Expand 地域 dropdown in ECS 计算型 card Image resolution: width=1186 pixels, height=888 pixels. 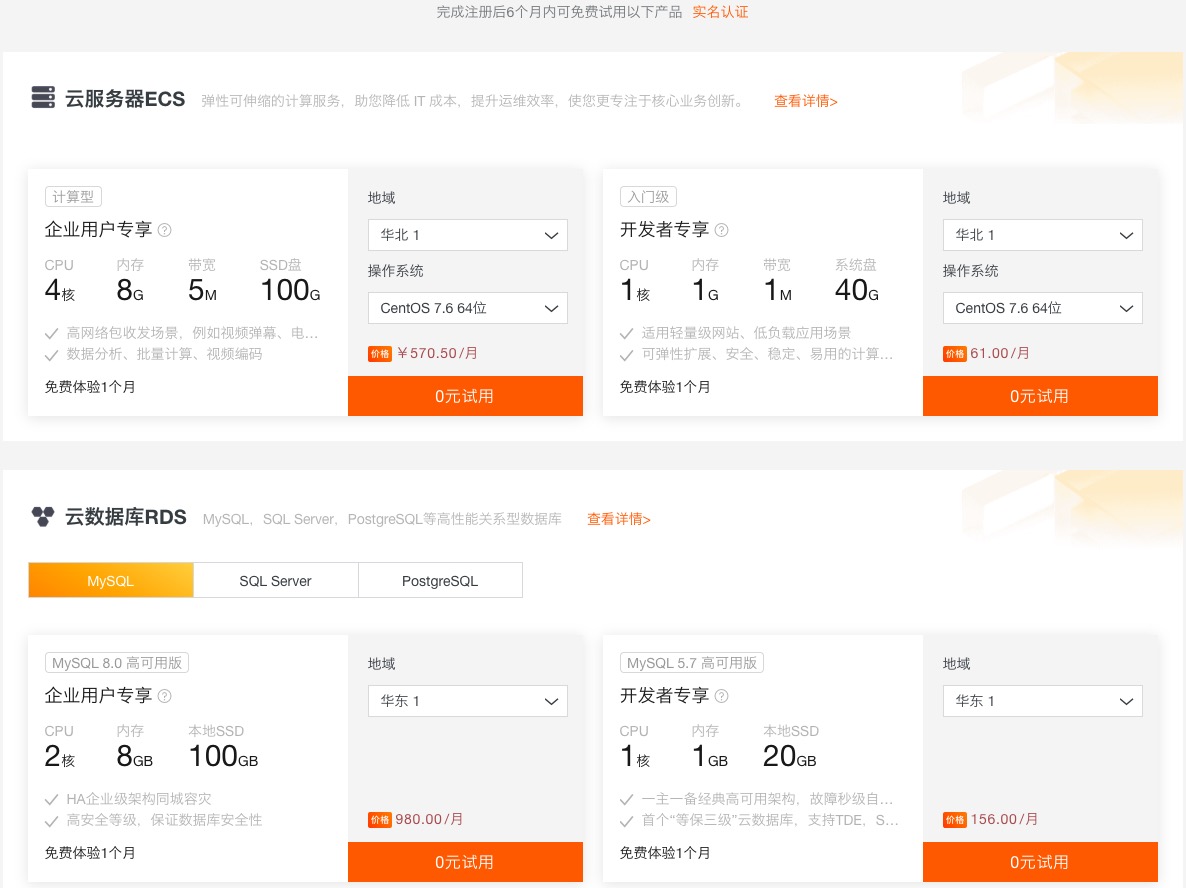467,235
